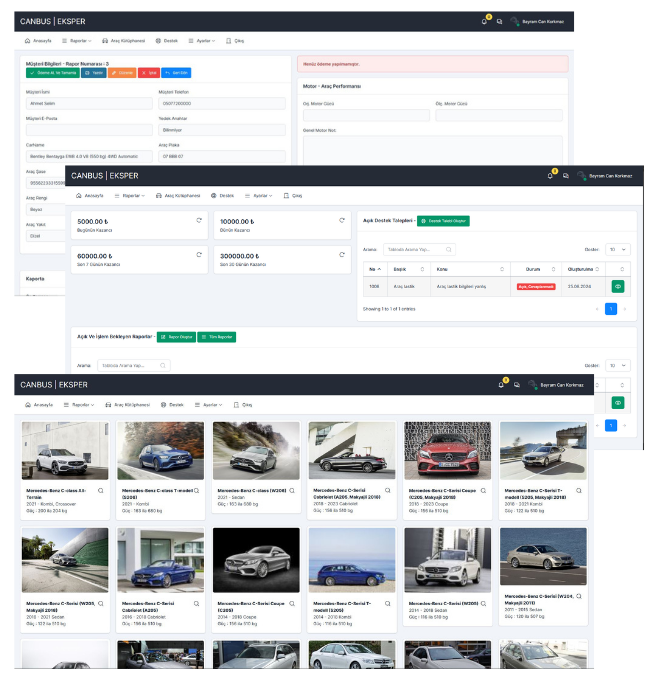Open chat messages icon in the dashboard window

pyautogui.click(x=565, y=176)
